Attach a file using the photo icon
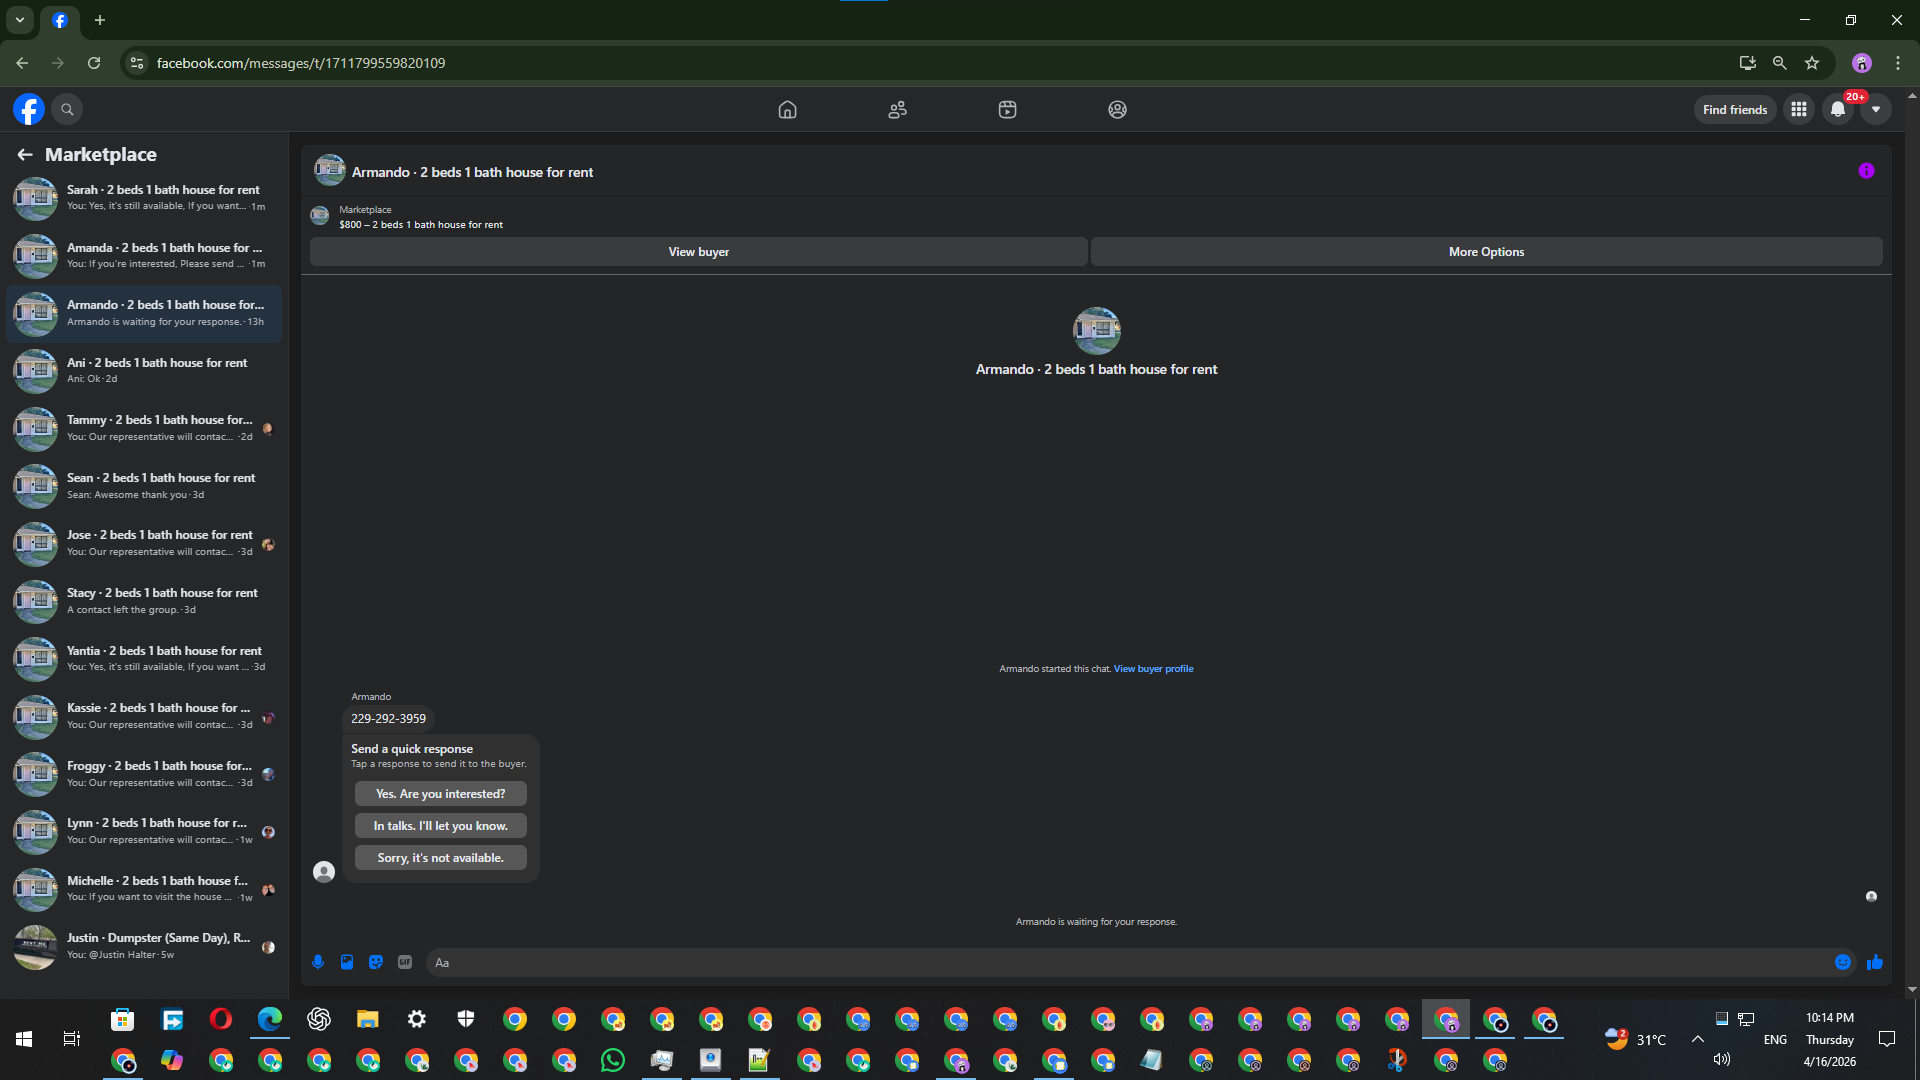The height and width of the screenshot is (1080, 1920). click(347, 962)
